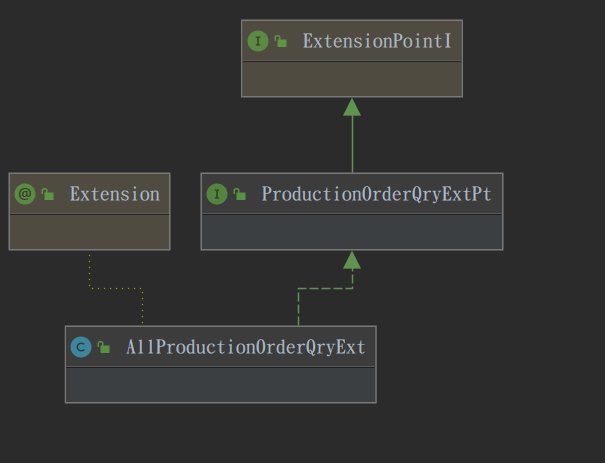605x463 pixels.
Task: Select the solid arrow pointing to ExtensionPointI
Action: click(x=352, y=135)
